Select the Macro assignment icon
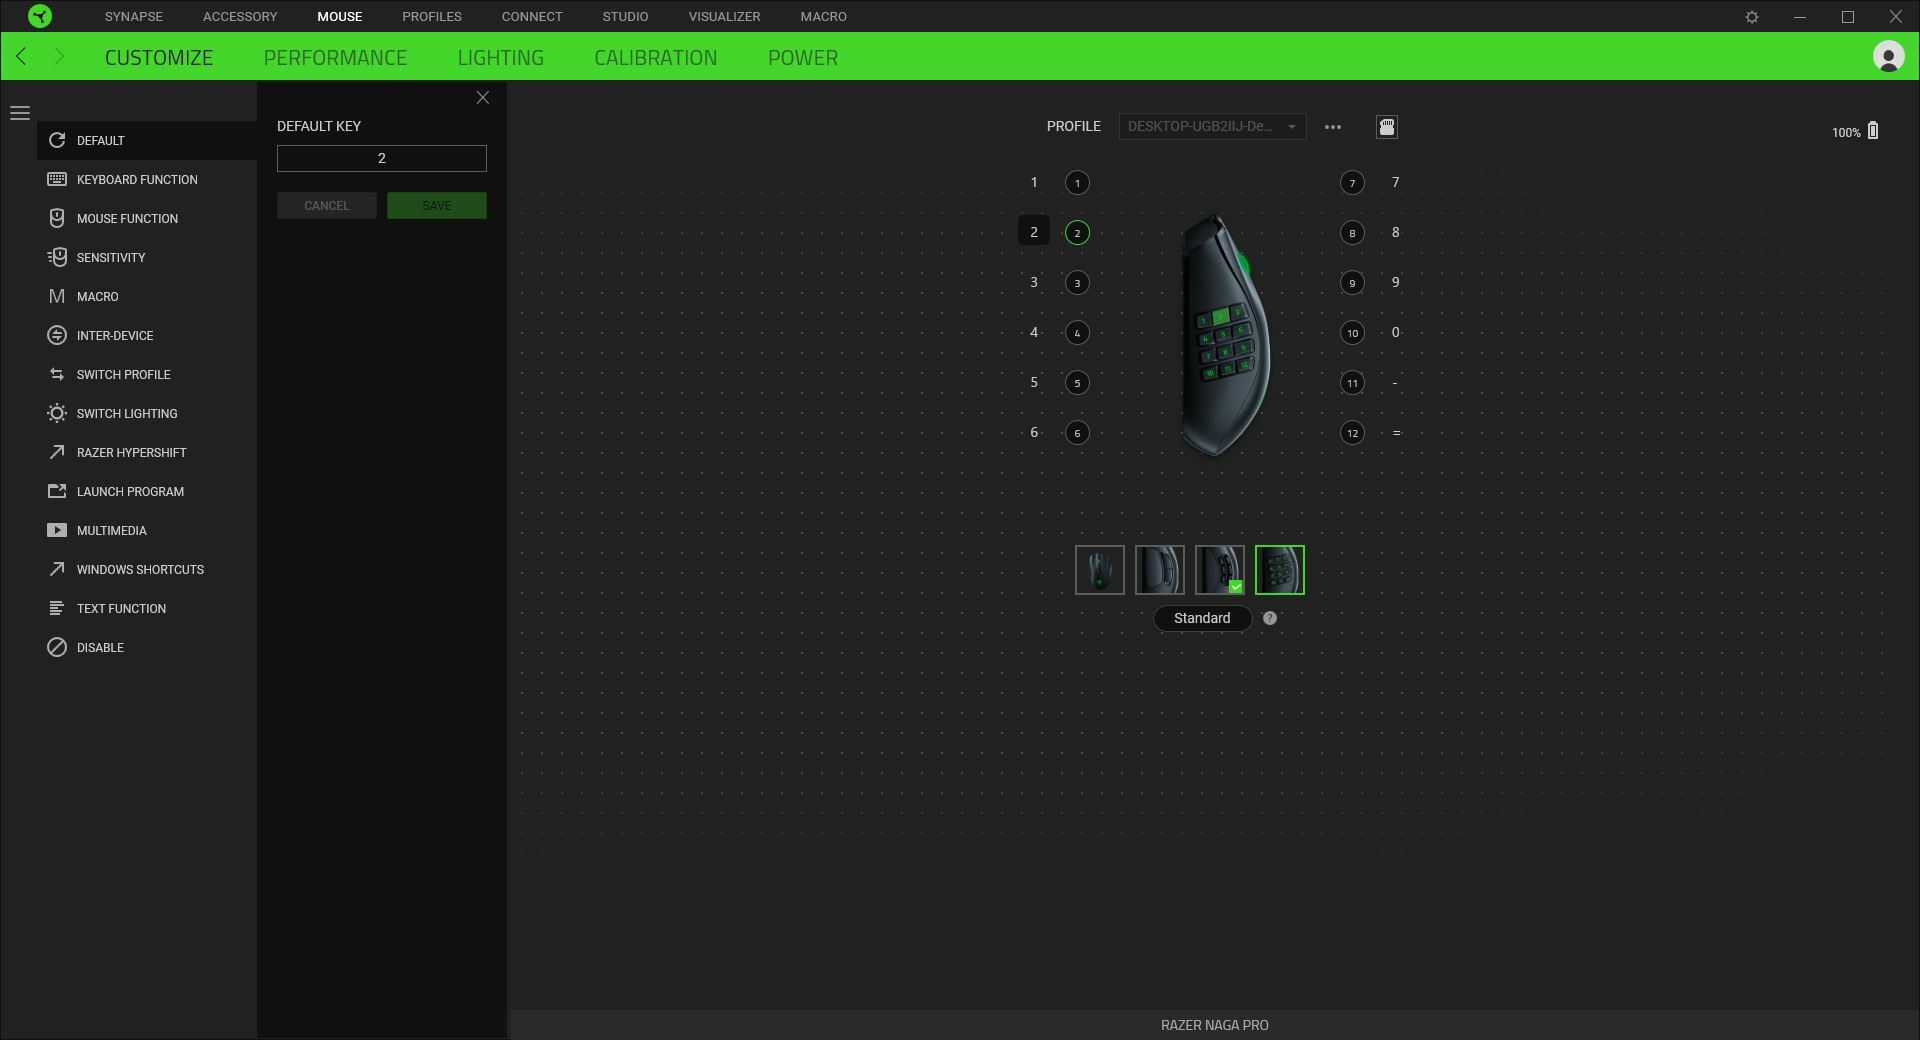1920x1040 pixels. click(x=57, y=296)
